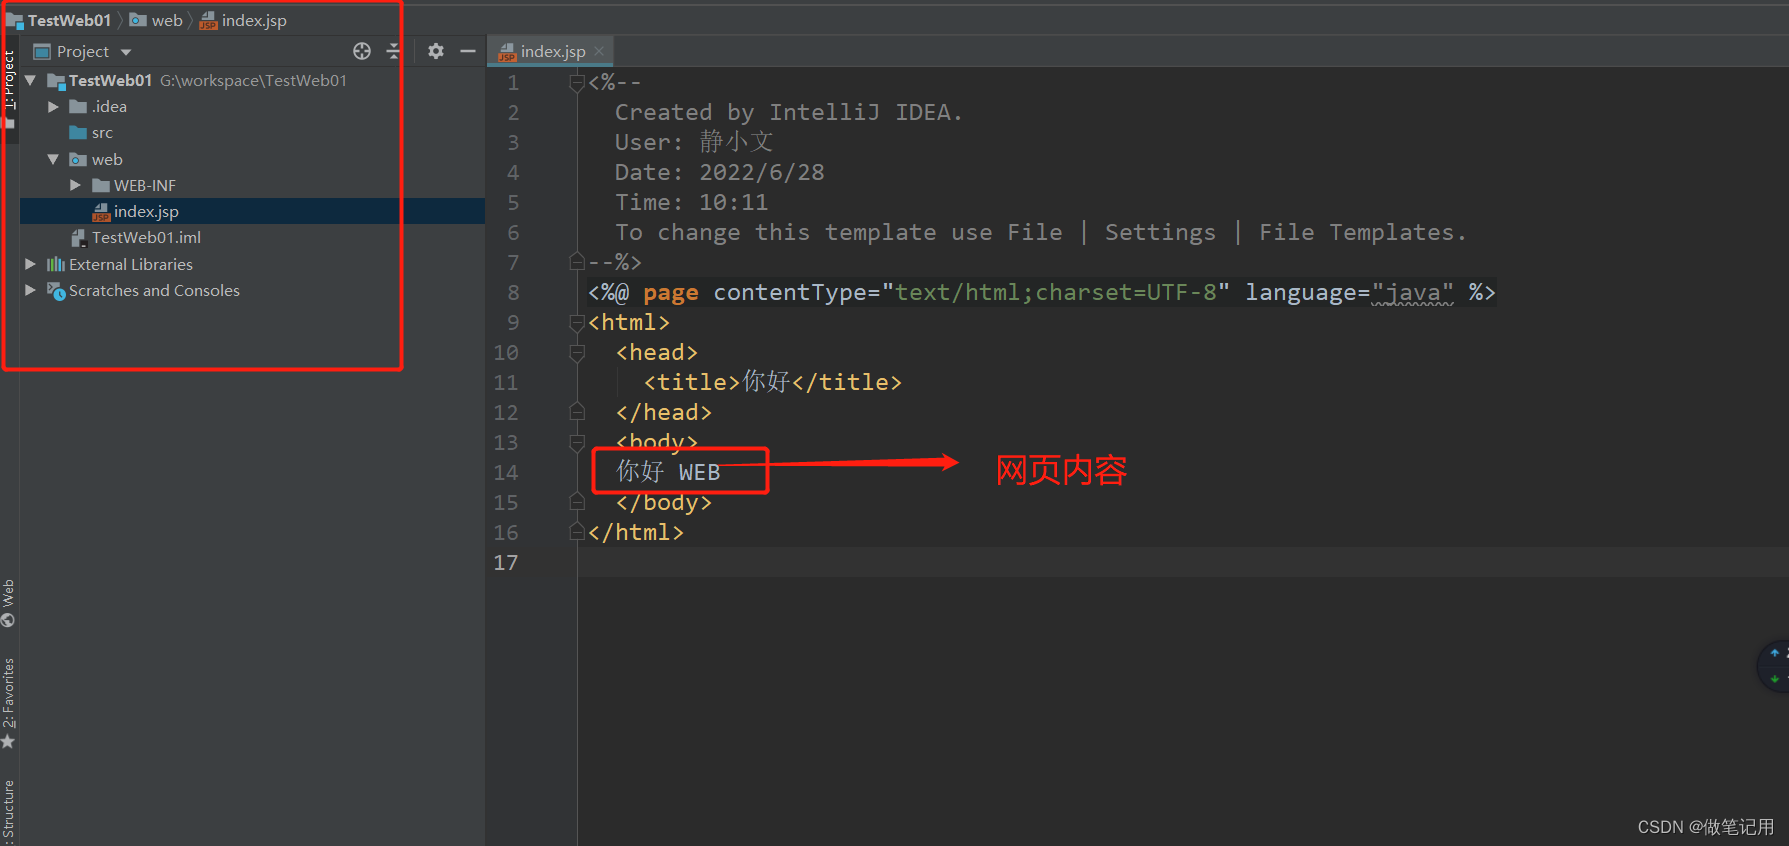Fold the head tag at line 10
The width and height of the screenshot is (1789, 846).
click(x=577, y=352)
